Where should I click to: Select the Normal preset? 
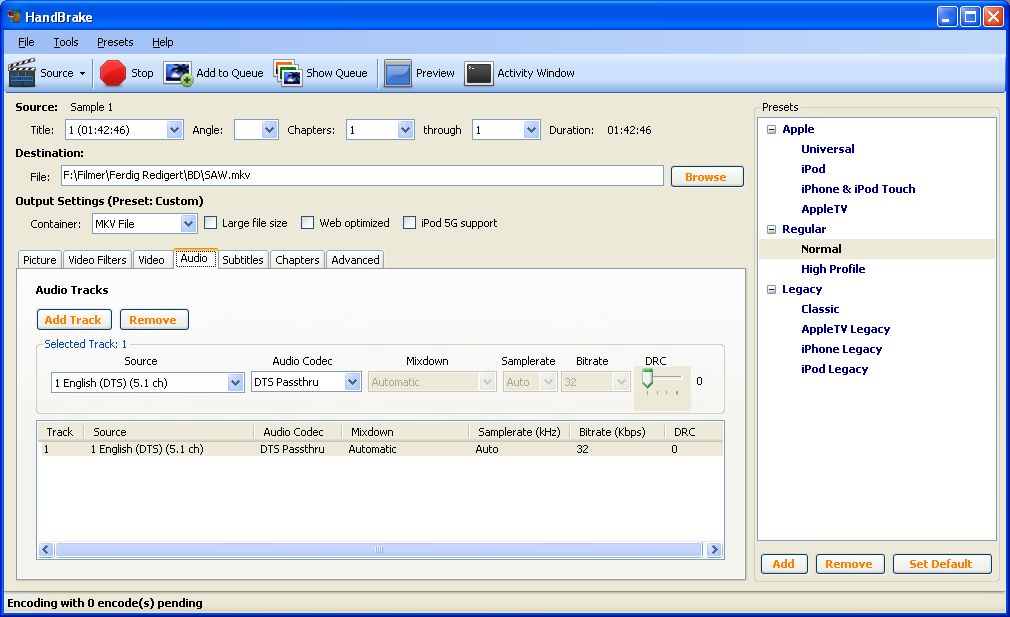point(821,249)
